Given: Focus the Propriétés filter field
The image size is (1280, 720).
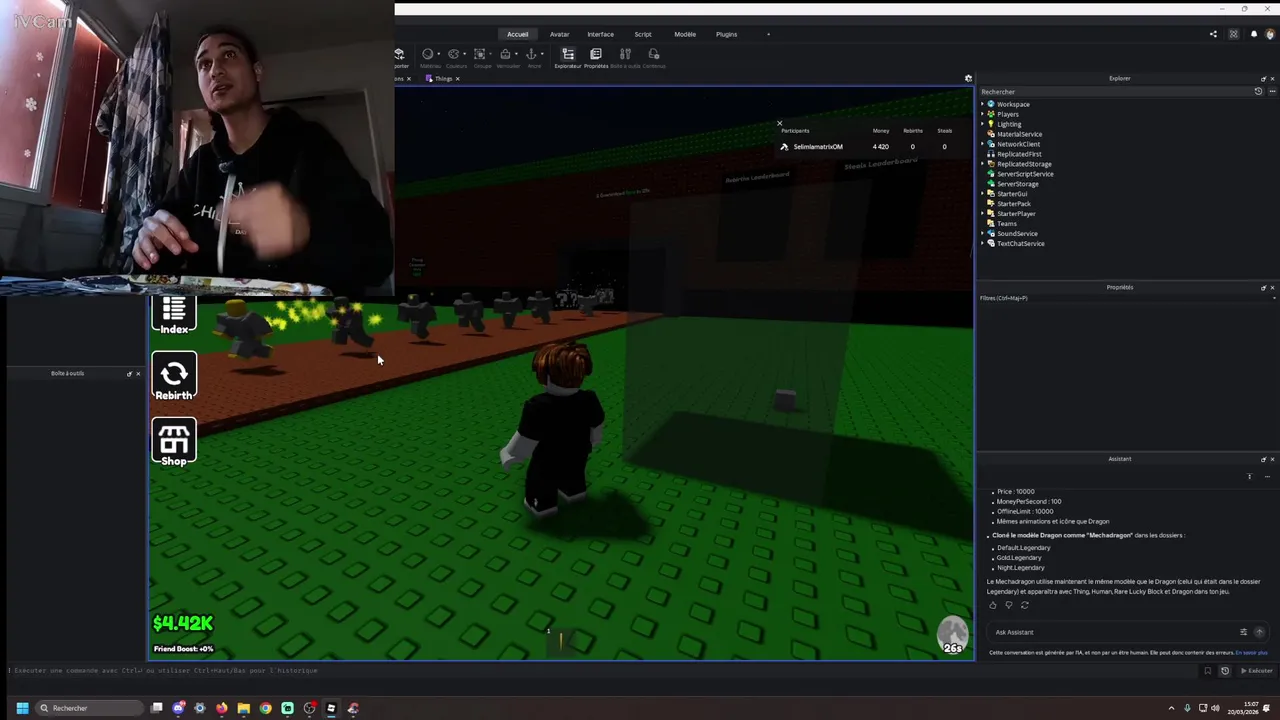Looking at the screenshot, I should click(x=1125, y=298).
